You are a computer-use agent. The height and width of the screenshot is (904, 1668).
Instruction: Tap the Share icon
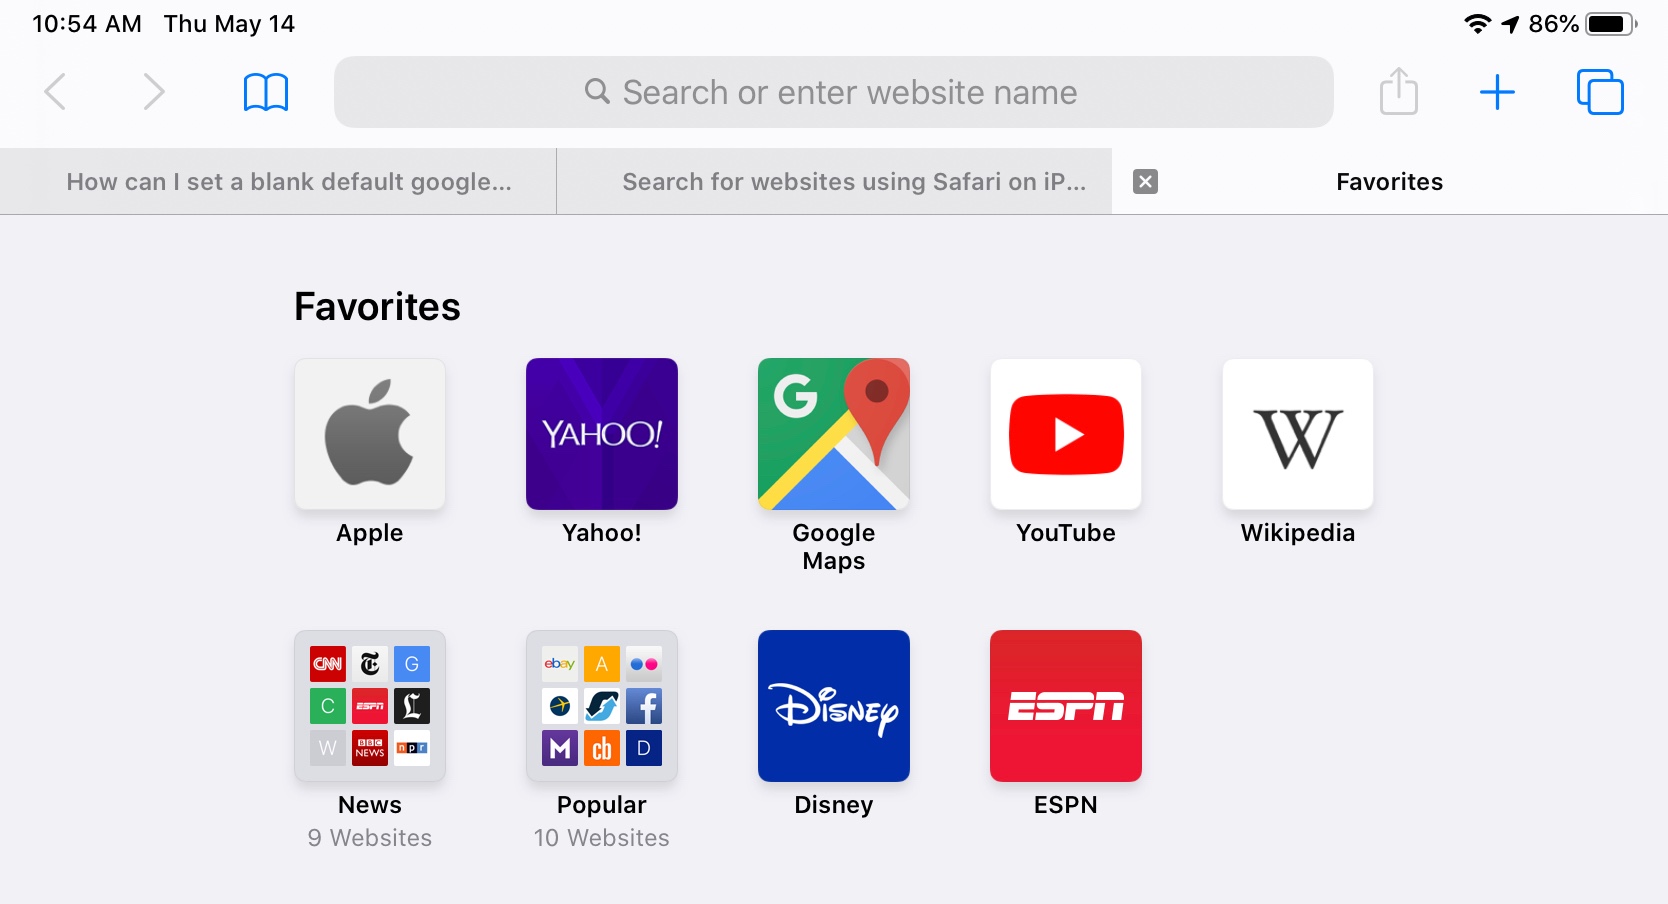pyautogui.click(x=1398, y=91)
